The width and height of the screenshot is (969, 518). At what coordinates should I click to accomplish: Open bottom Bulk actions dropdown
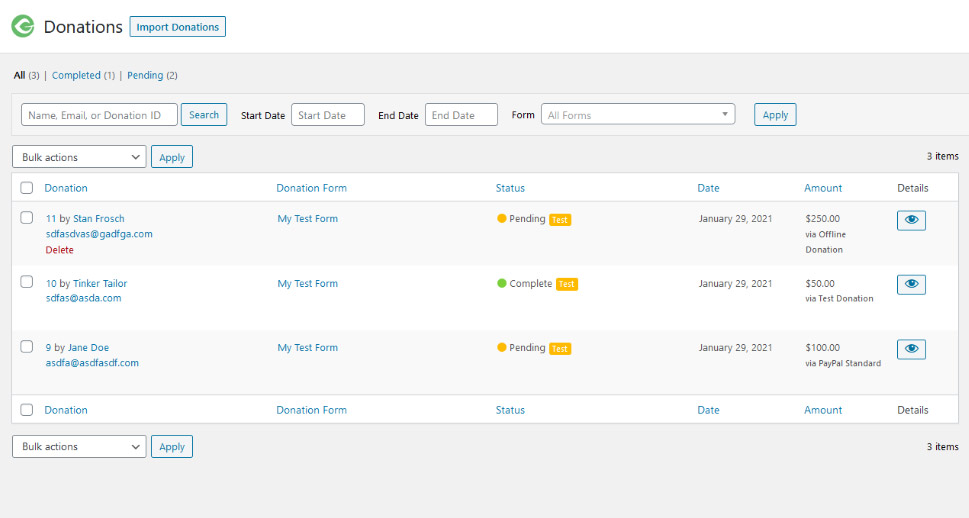tap(79, 447)
